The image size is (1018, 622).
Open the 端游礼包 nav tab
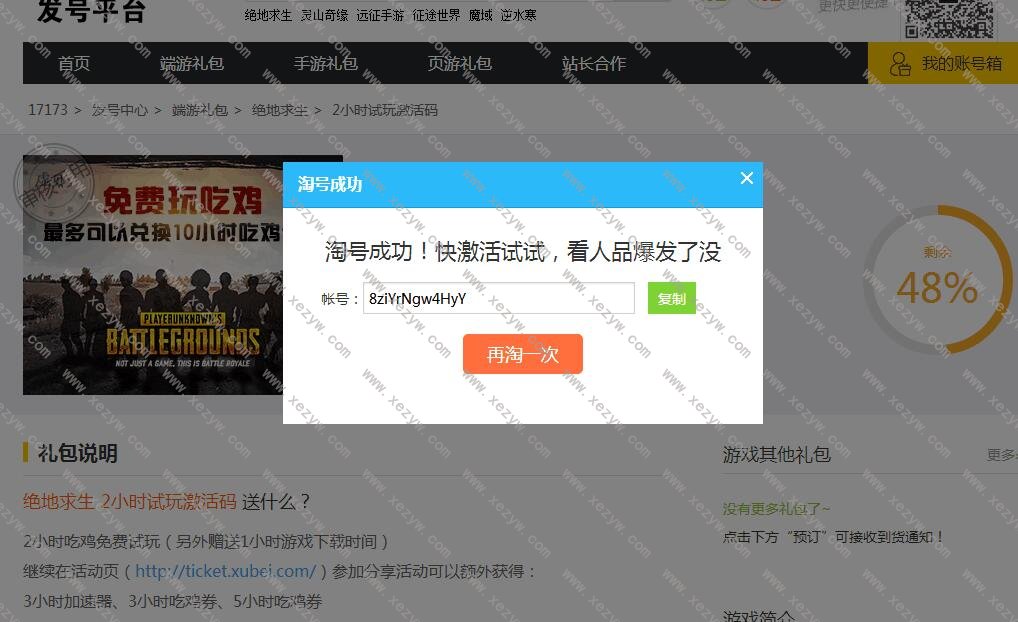pyautogui.click(x=192, y=63)
